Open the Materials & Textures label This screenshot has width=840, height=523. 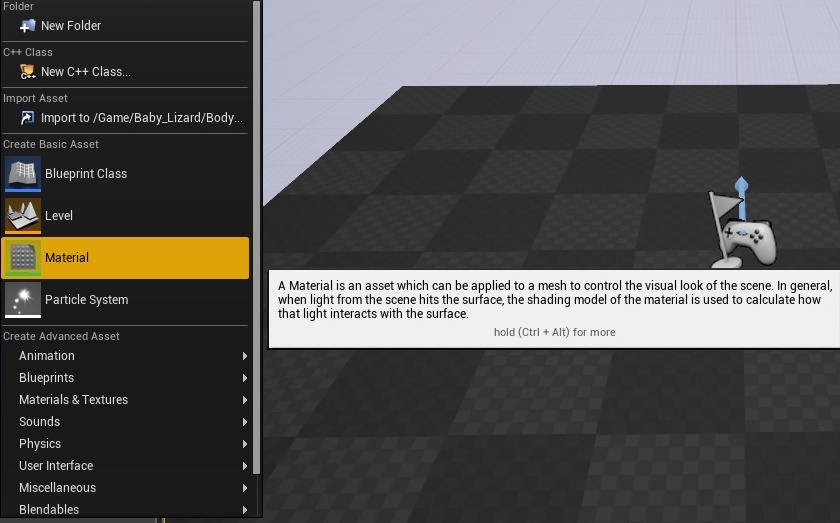point(73,400)
